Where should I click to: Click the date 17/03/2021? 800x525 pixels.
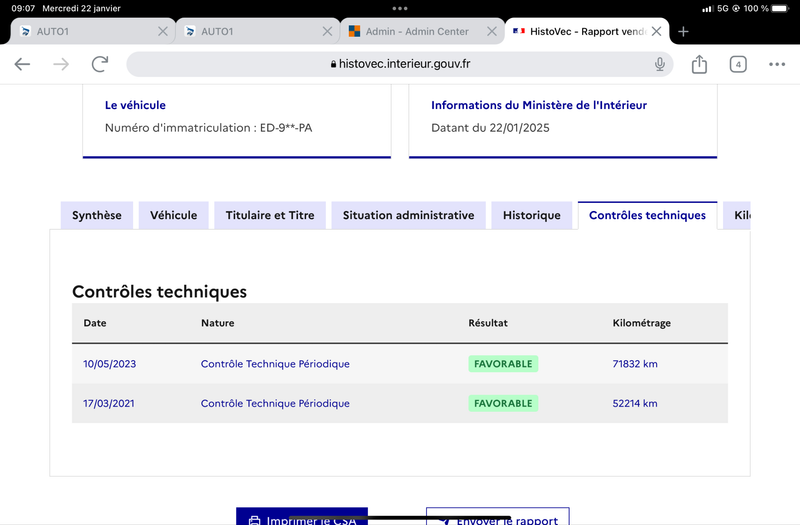(109, 403)
